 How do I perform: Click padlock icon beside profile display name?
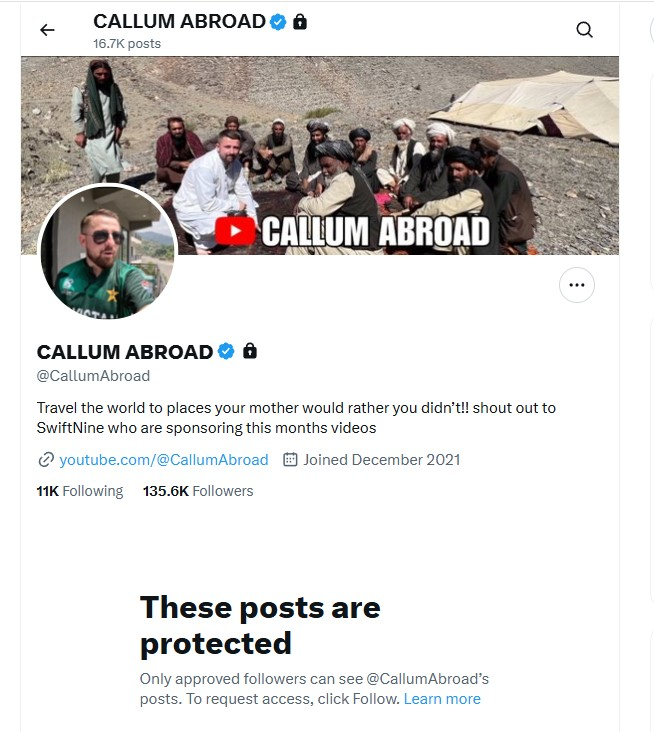250,351
